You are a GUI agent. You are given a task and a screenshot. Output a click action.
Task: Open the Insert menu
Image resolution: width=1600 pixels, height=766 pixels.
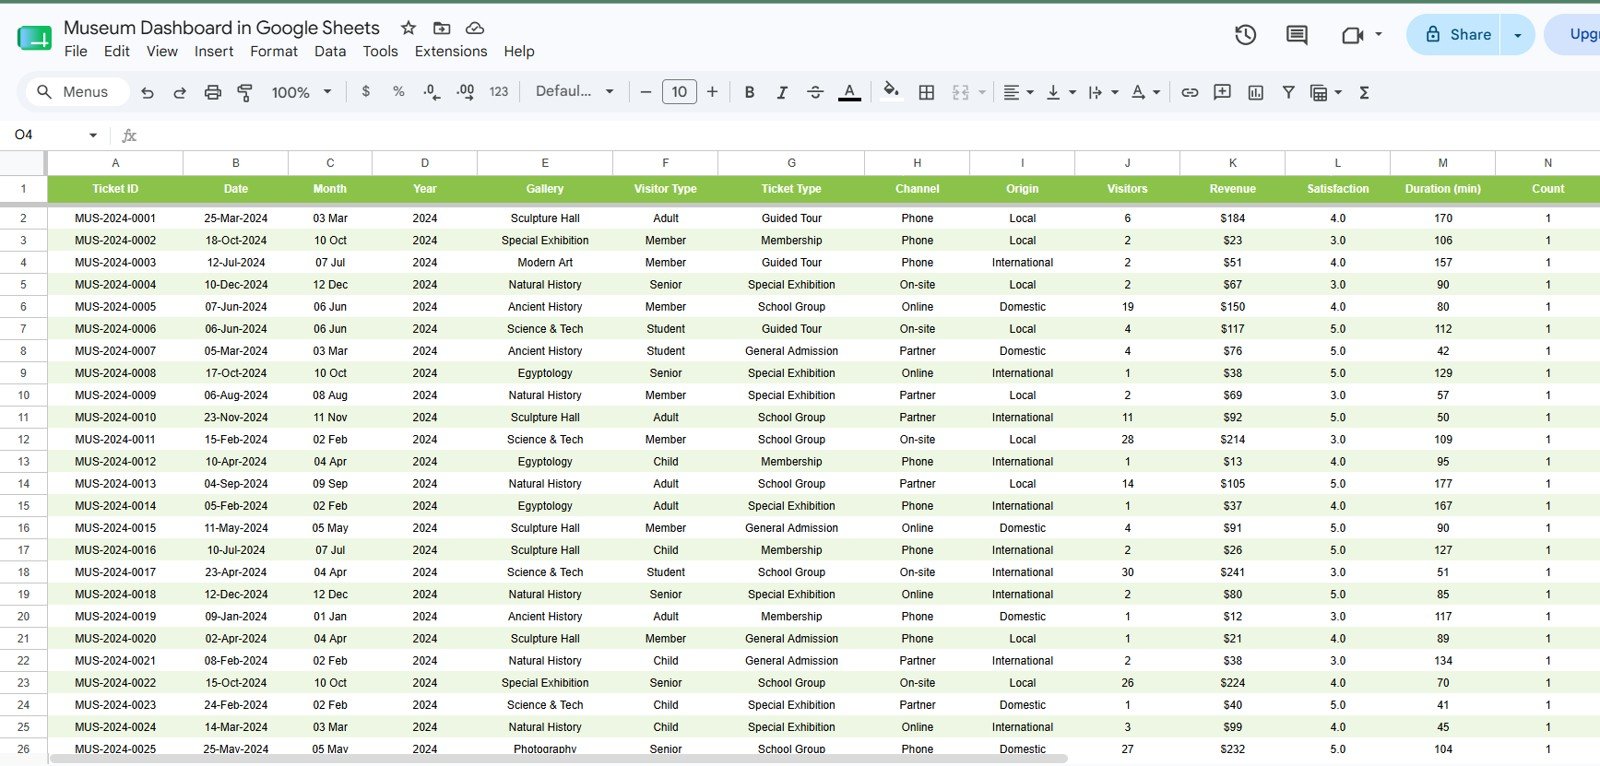[x=214, y=51]
